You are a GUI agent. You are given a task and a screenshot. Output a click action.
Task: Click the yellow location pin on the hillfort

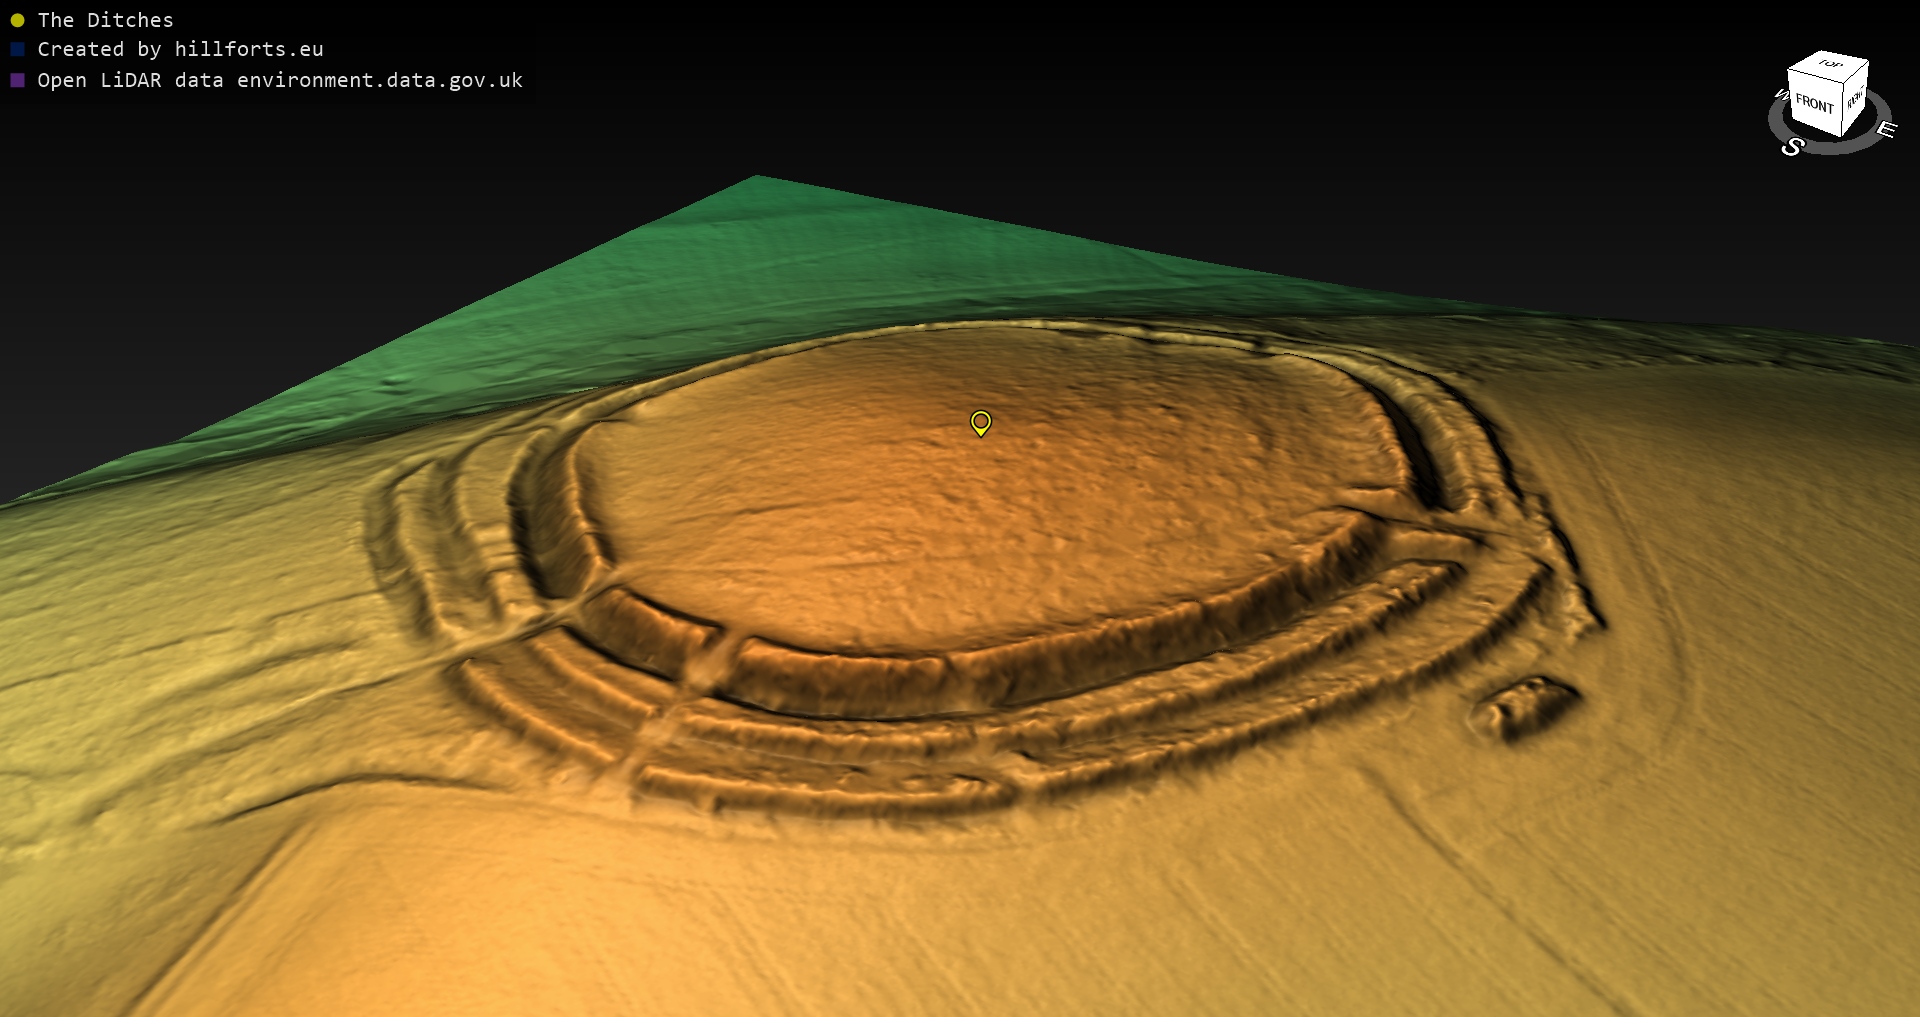tap(981, 422)
